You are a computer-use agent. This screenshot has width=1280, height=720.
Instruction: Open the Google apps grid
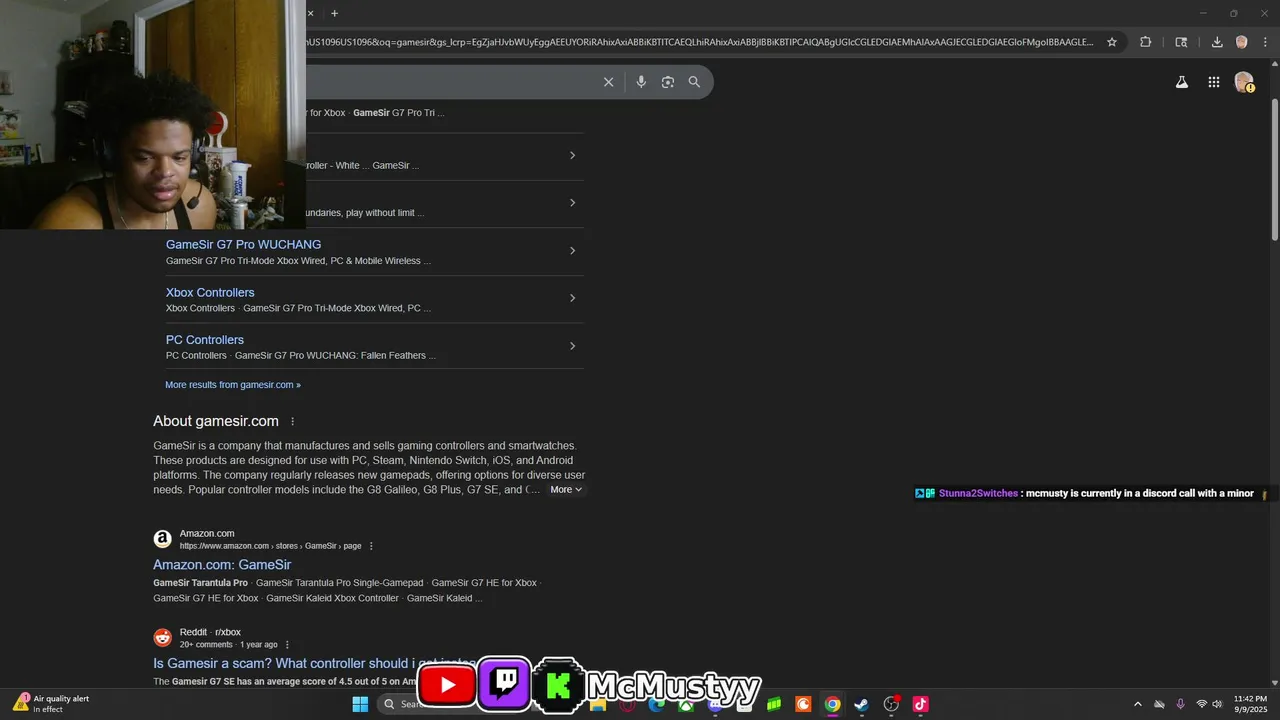tap(1213, 82)
